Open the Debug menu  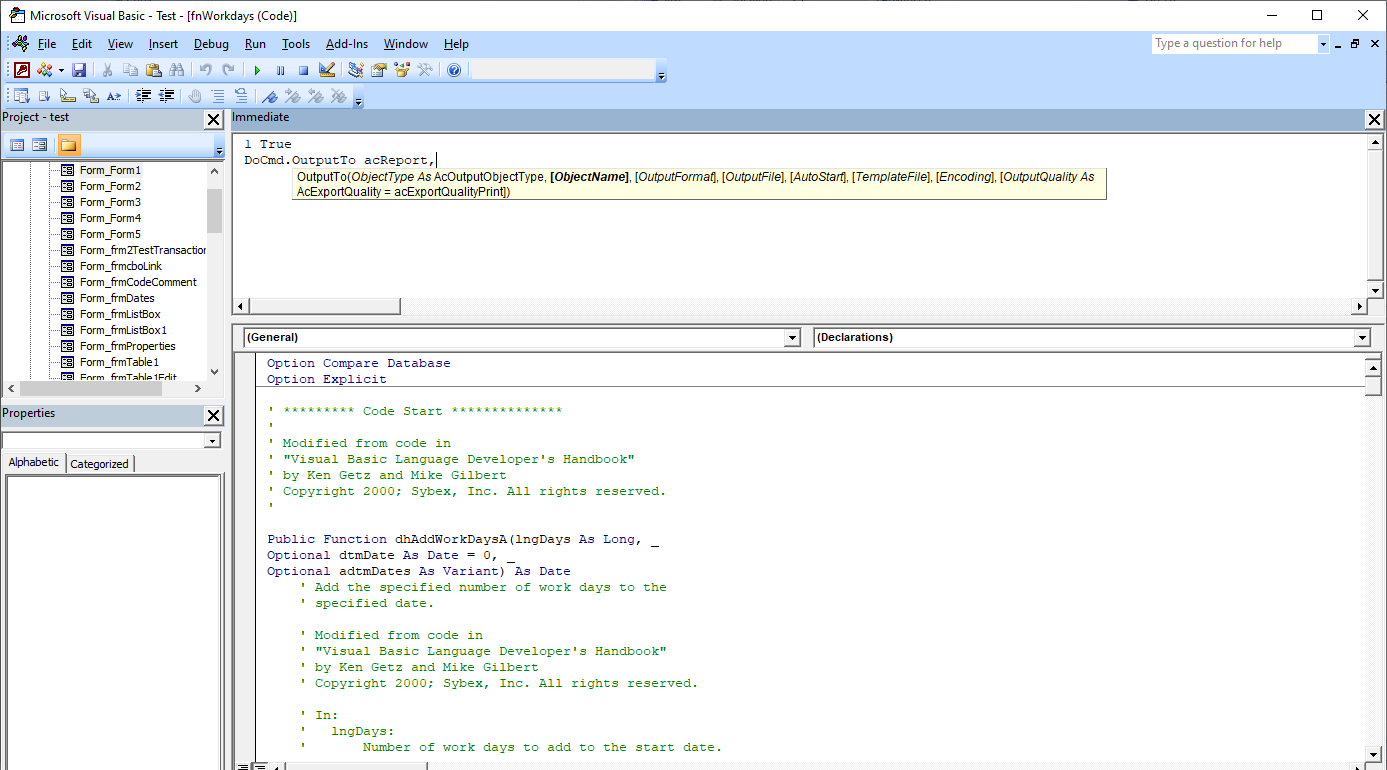click(211, 44)
